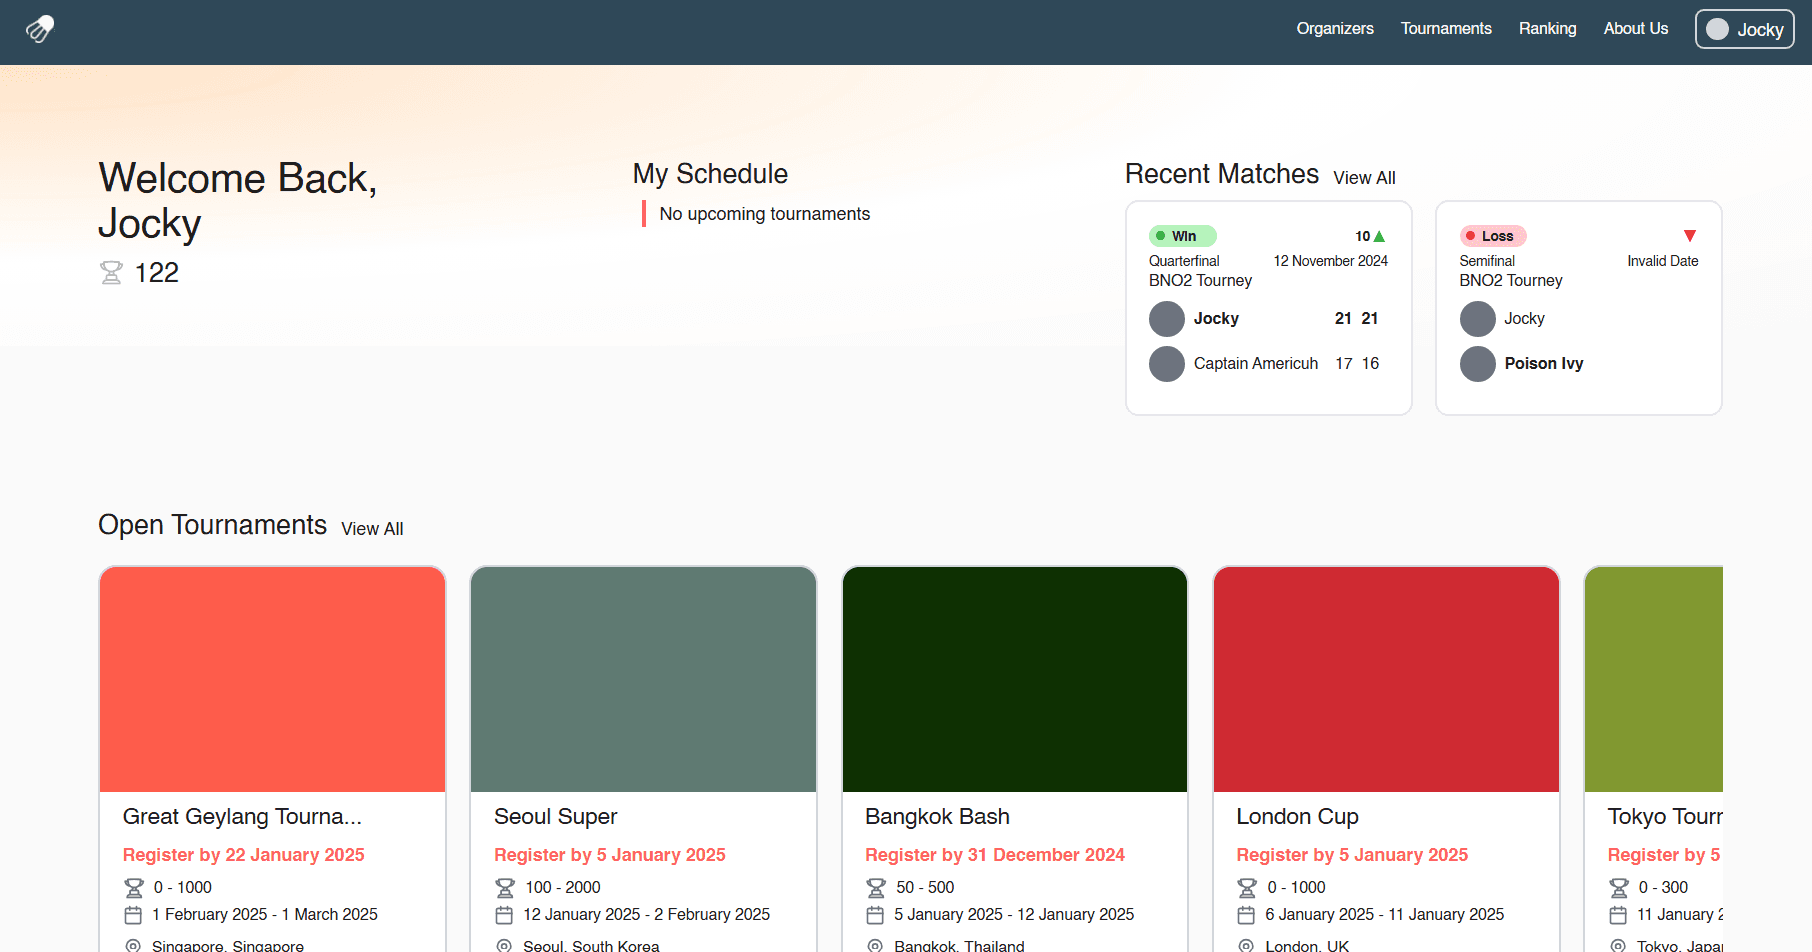
Task: Click the location pin on Great Geylang Tournament card
Action: point(134,944)
